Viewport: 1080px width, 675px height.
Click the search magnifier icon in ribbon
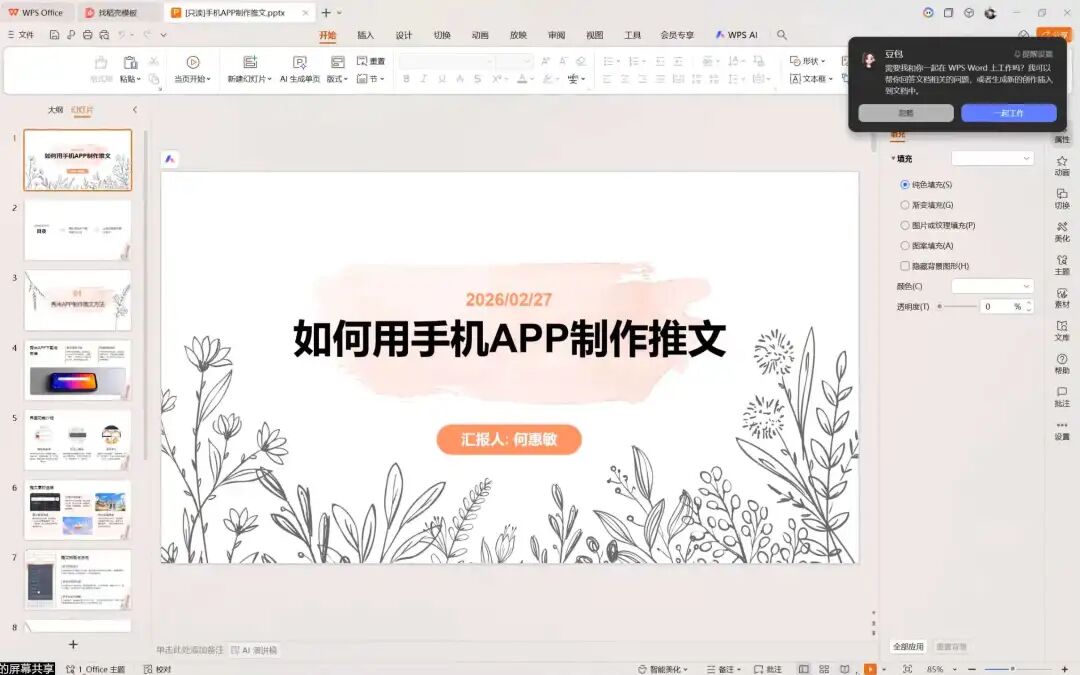click(x=782, y=34)
